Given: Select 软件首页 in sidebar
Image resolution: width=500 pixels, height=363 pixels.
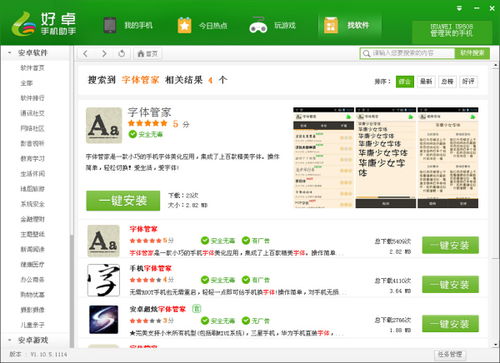Looking at the screenshot, I should (32, 68).
